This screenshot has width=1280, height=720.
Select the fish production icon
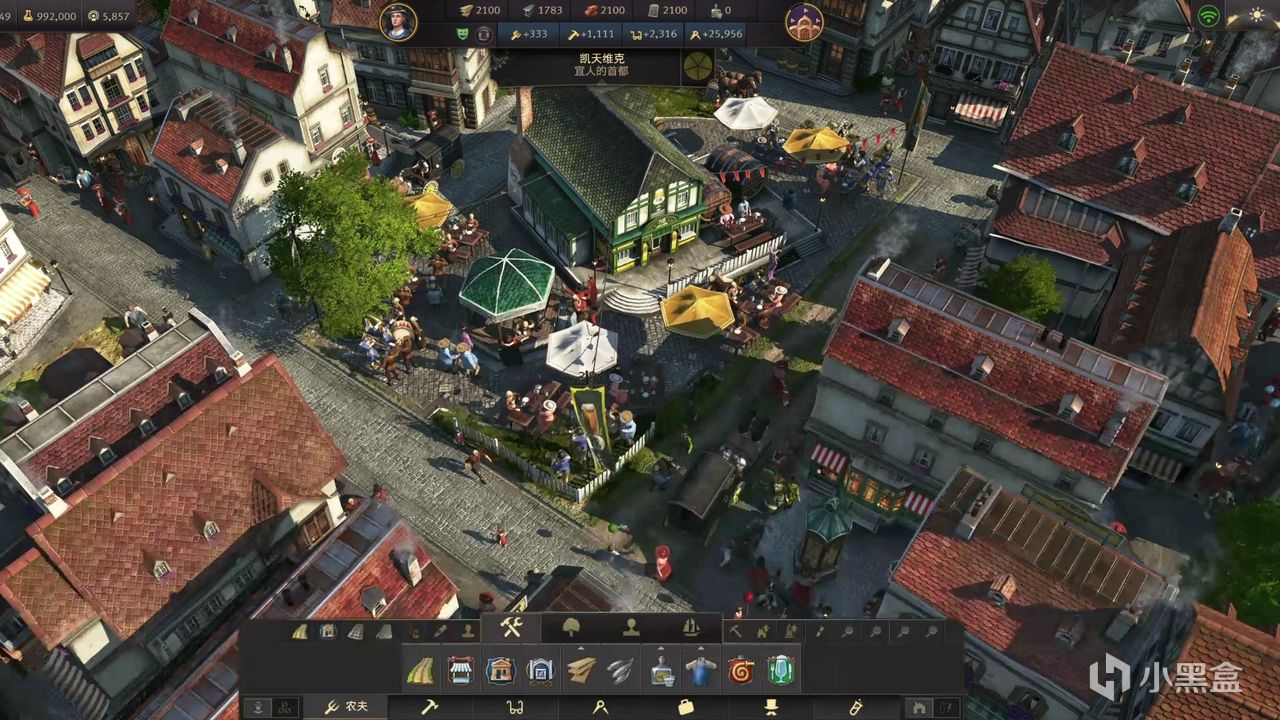(621, 670)
